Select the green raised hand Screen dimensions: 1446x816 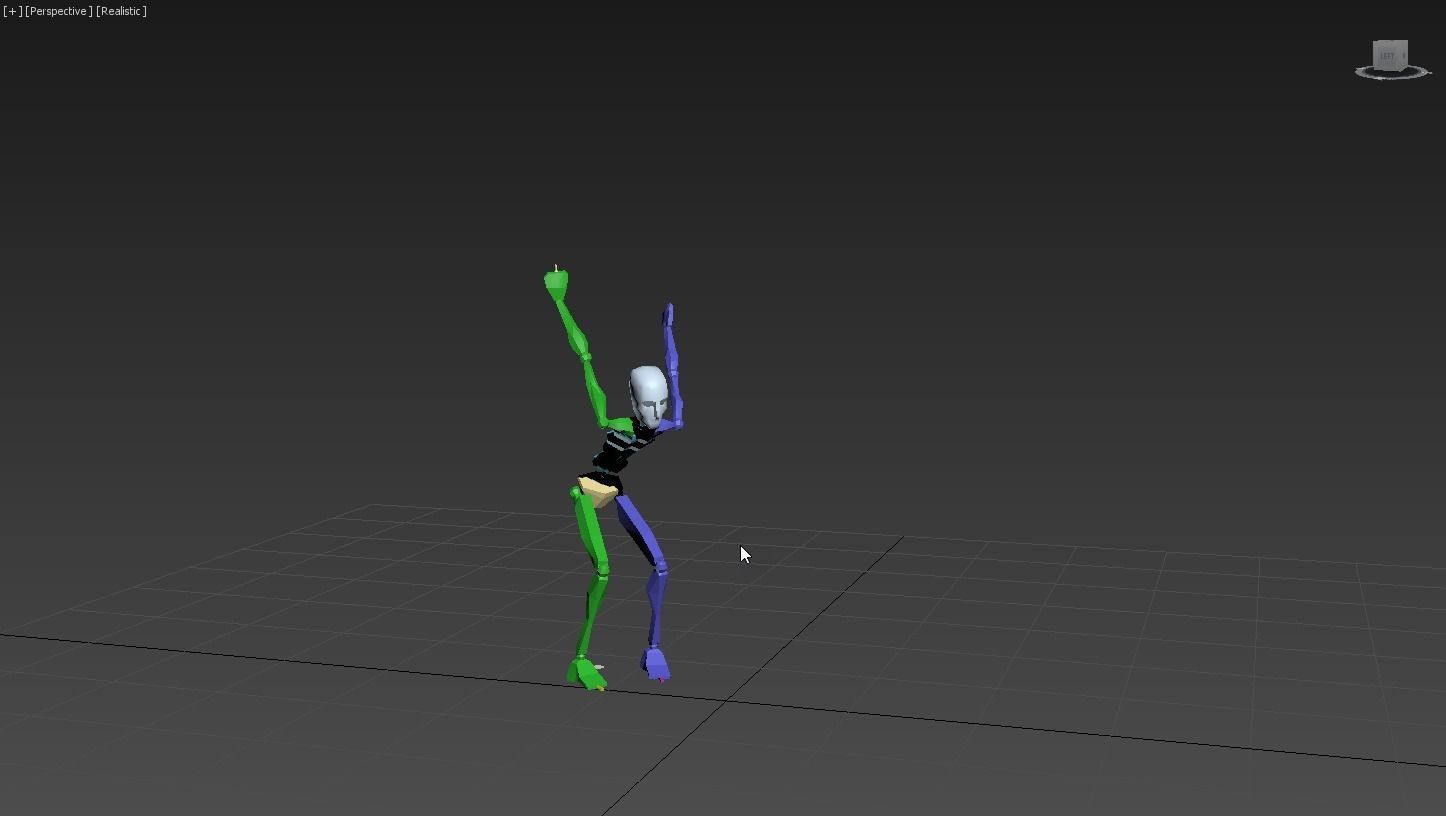click(556, 283)
